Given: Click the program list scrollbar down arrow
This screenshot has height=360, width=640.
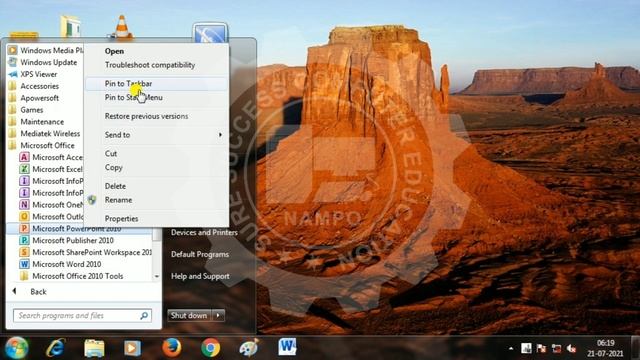Looking at the screenshot, I should click(x=157, y=276).
